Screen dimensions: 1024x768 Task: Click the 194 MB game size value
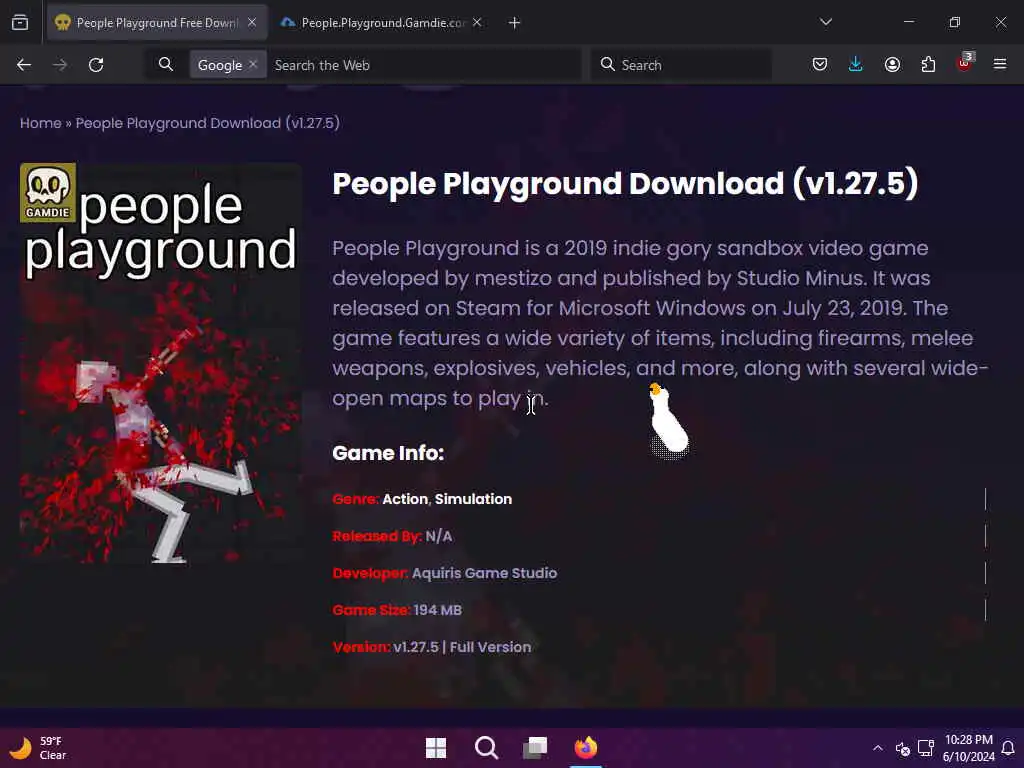coord(438,610)
